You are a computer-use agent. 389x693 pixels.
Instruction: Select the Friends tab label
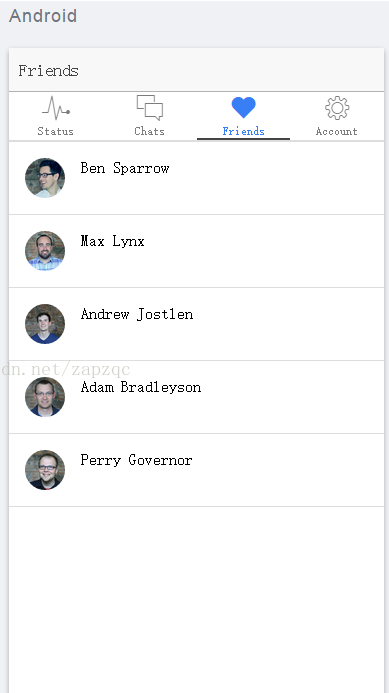[x=244, y=131]
